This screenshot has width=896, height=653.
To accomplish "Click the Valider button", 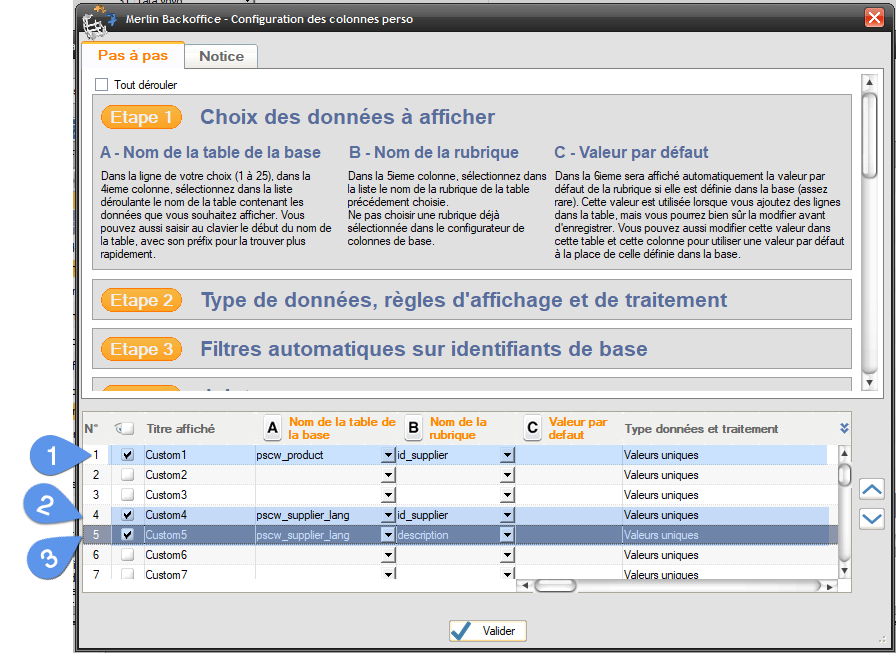I will [487, 631].
